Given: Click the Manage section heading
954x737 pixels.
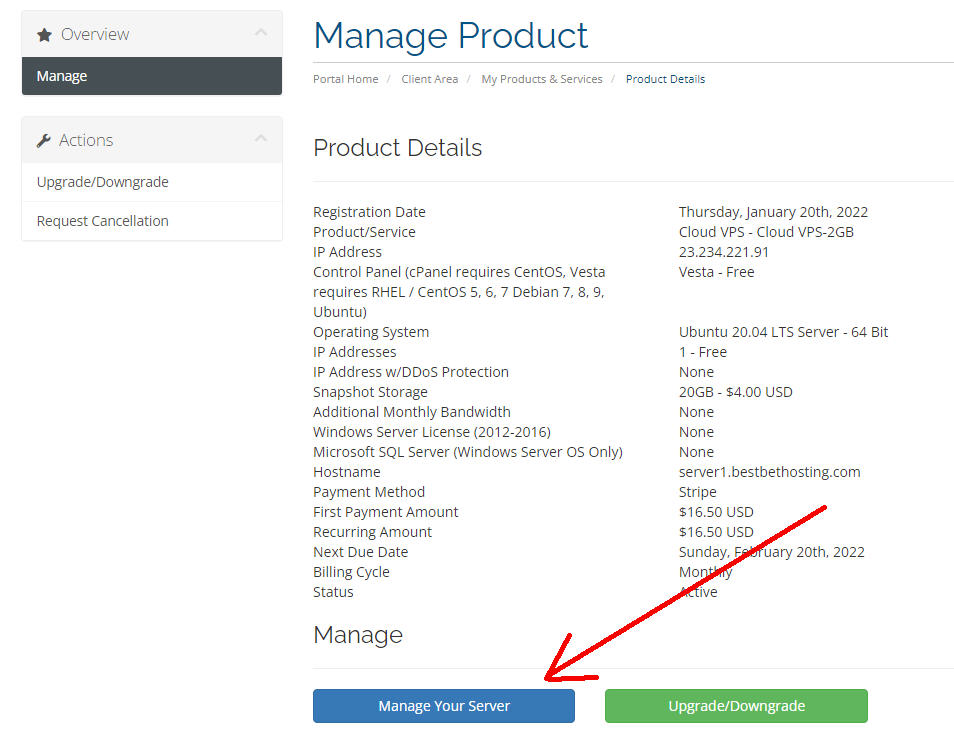Looking at the screenshot, I should point(358,635).
